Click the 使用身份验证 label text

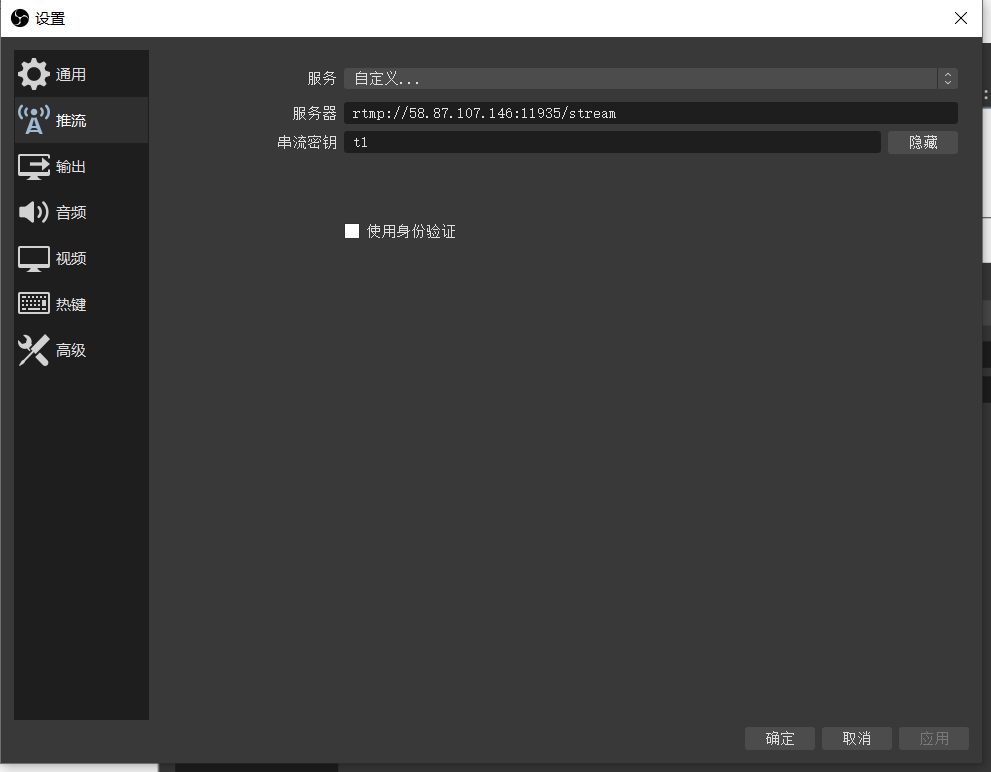[411, 231]
